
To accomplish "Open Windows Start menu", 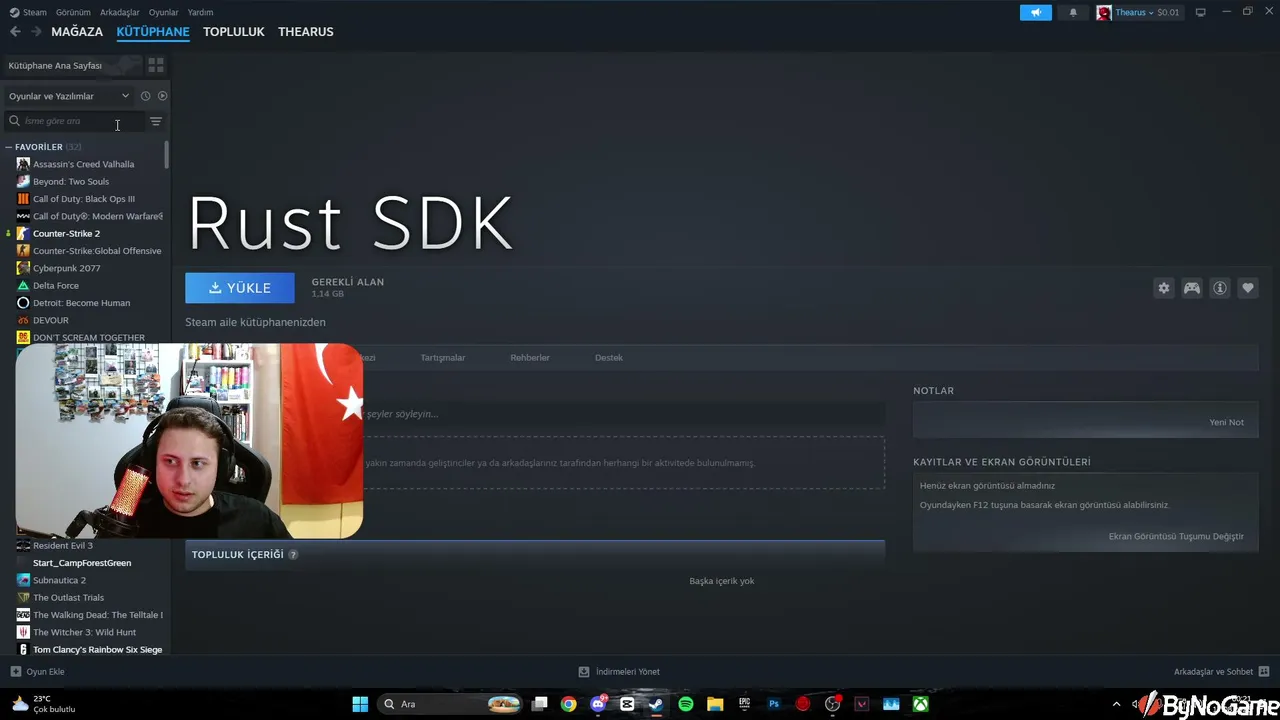I will pyautogui.click(x=360, y=704).
